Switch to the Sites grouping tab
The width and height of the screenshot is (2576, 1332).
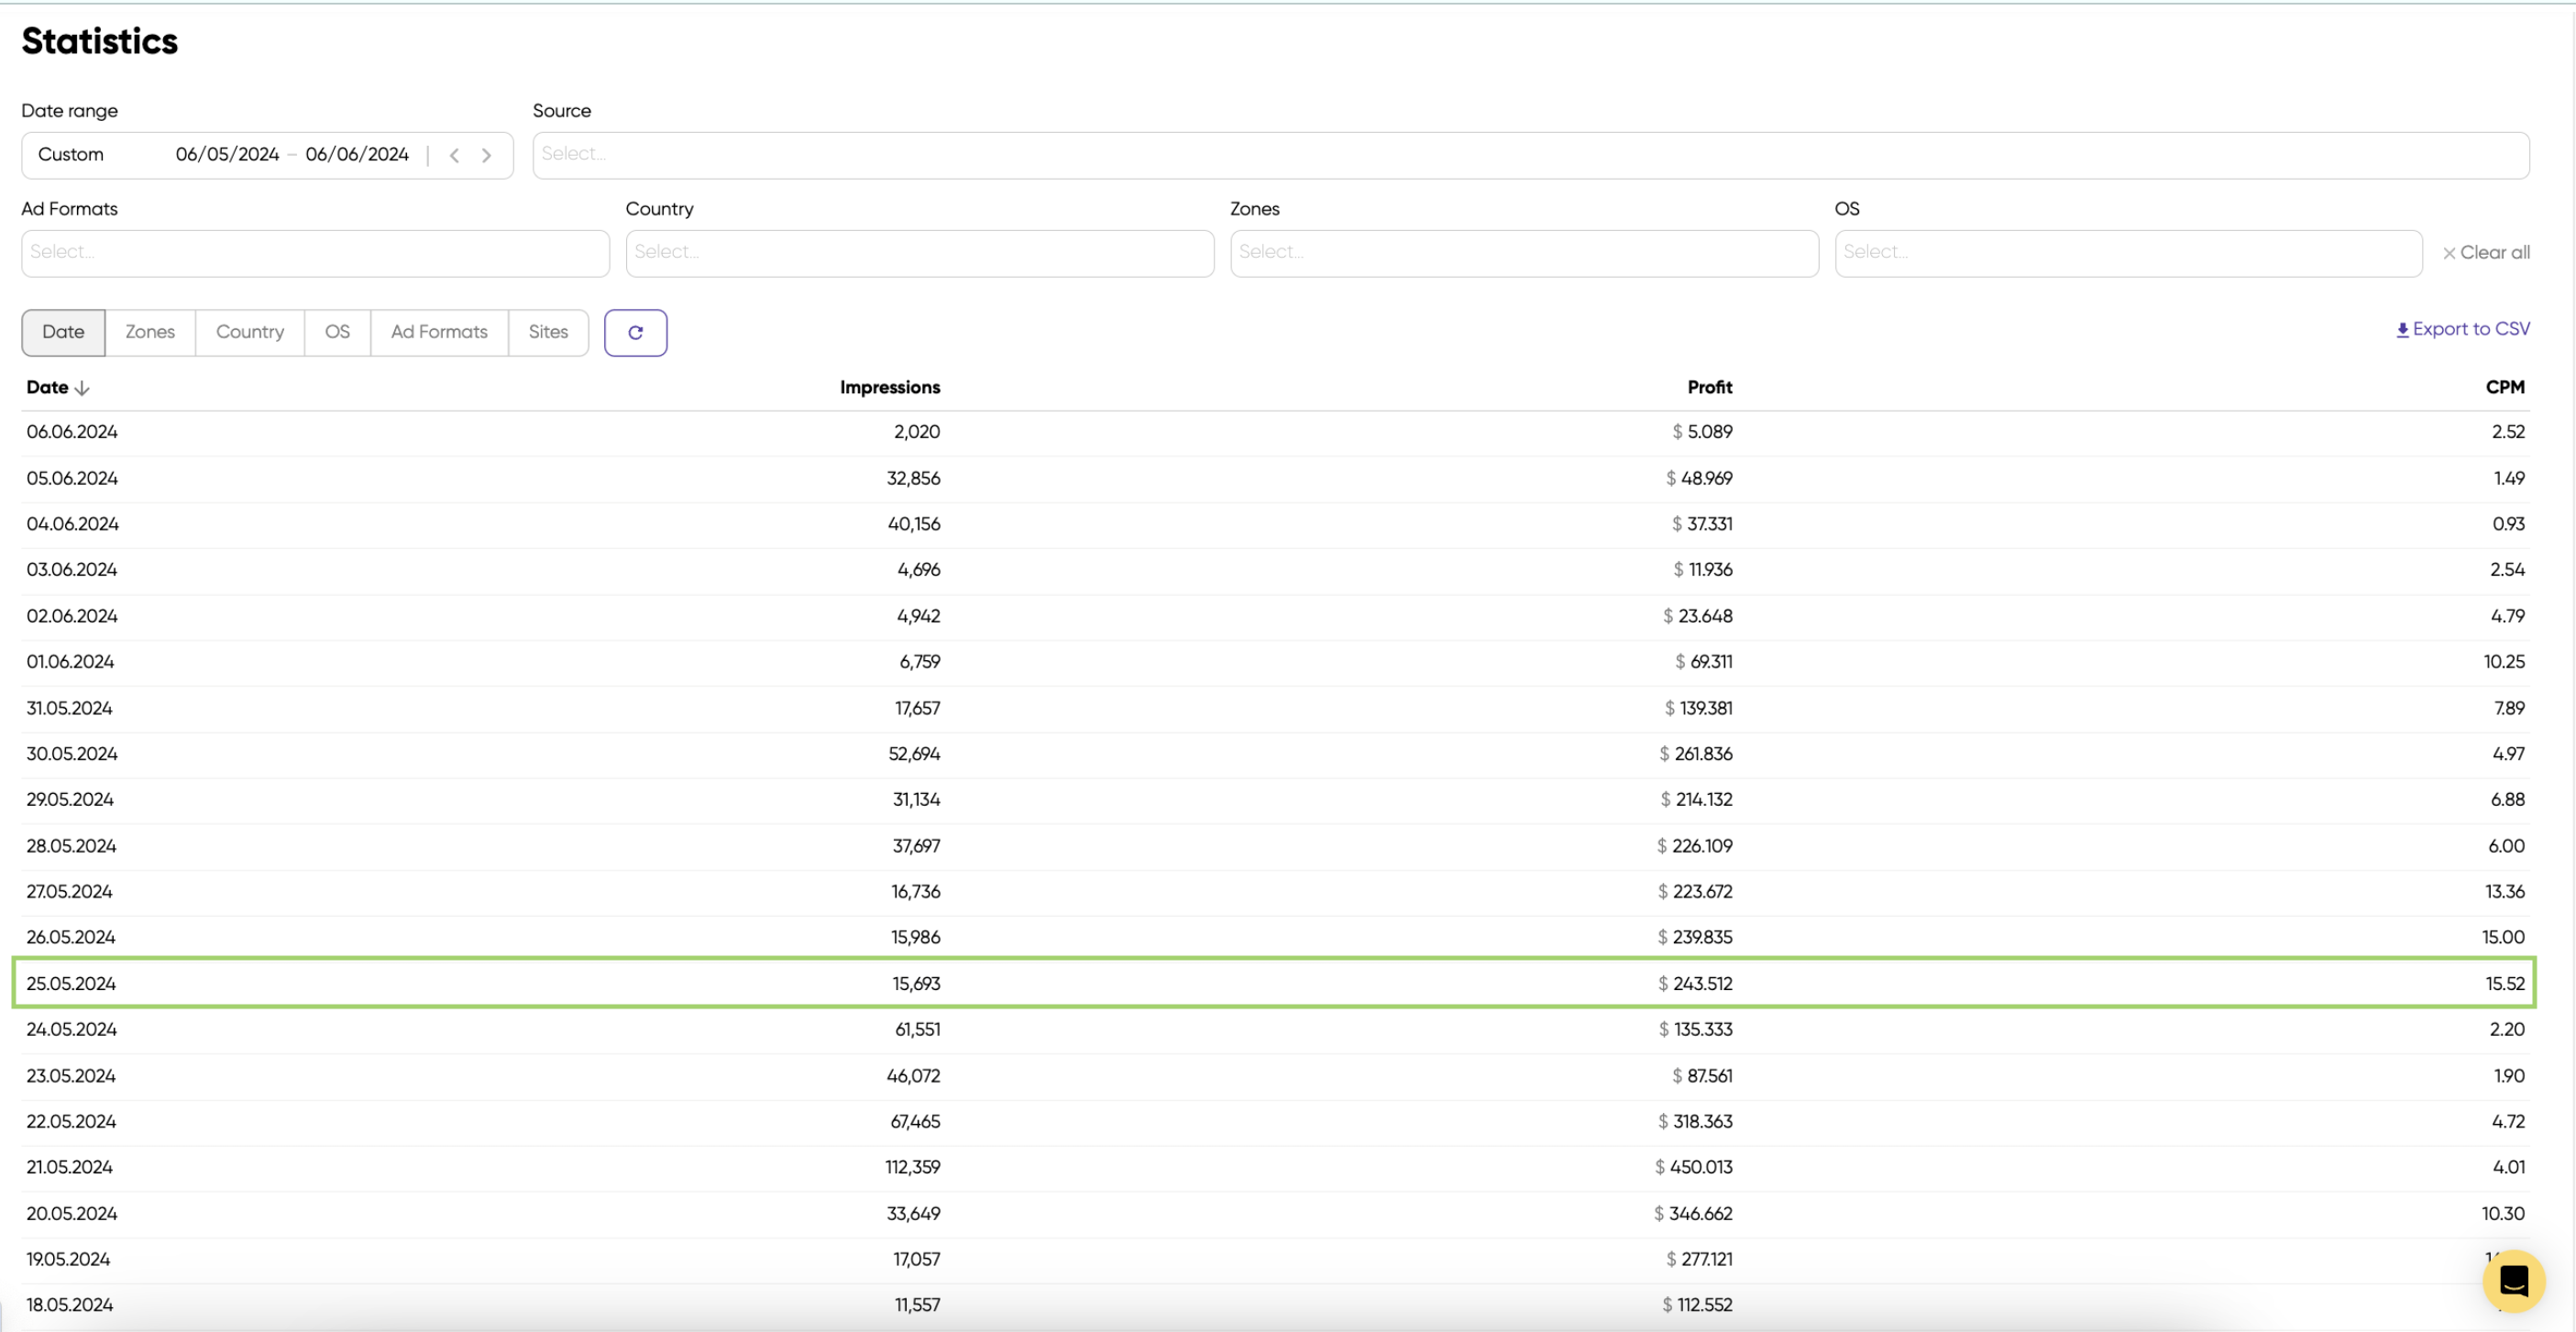click(548, 332)
